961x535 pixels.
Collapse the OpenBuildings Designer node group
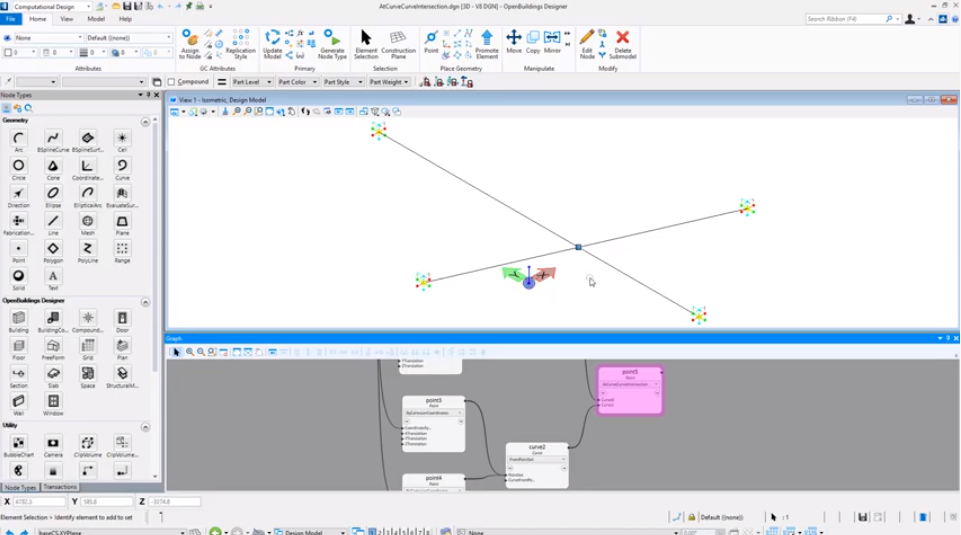(146, 301)
